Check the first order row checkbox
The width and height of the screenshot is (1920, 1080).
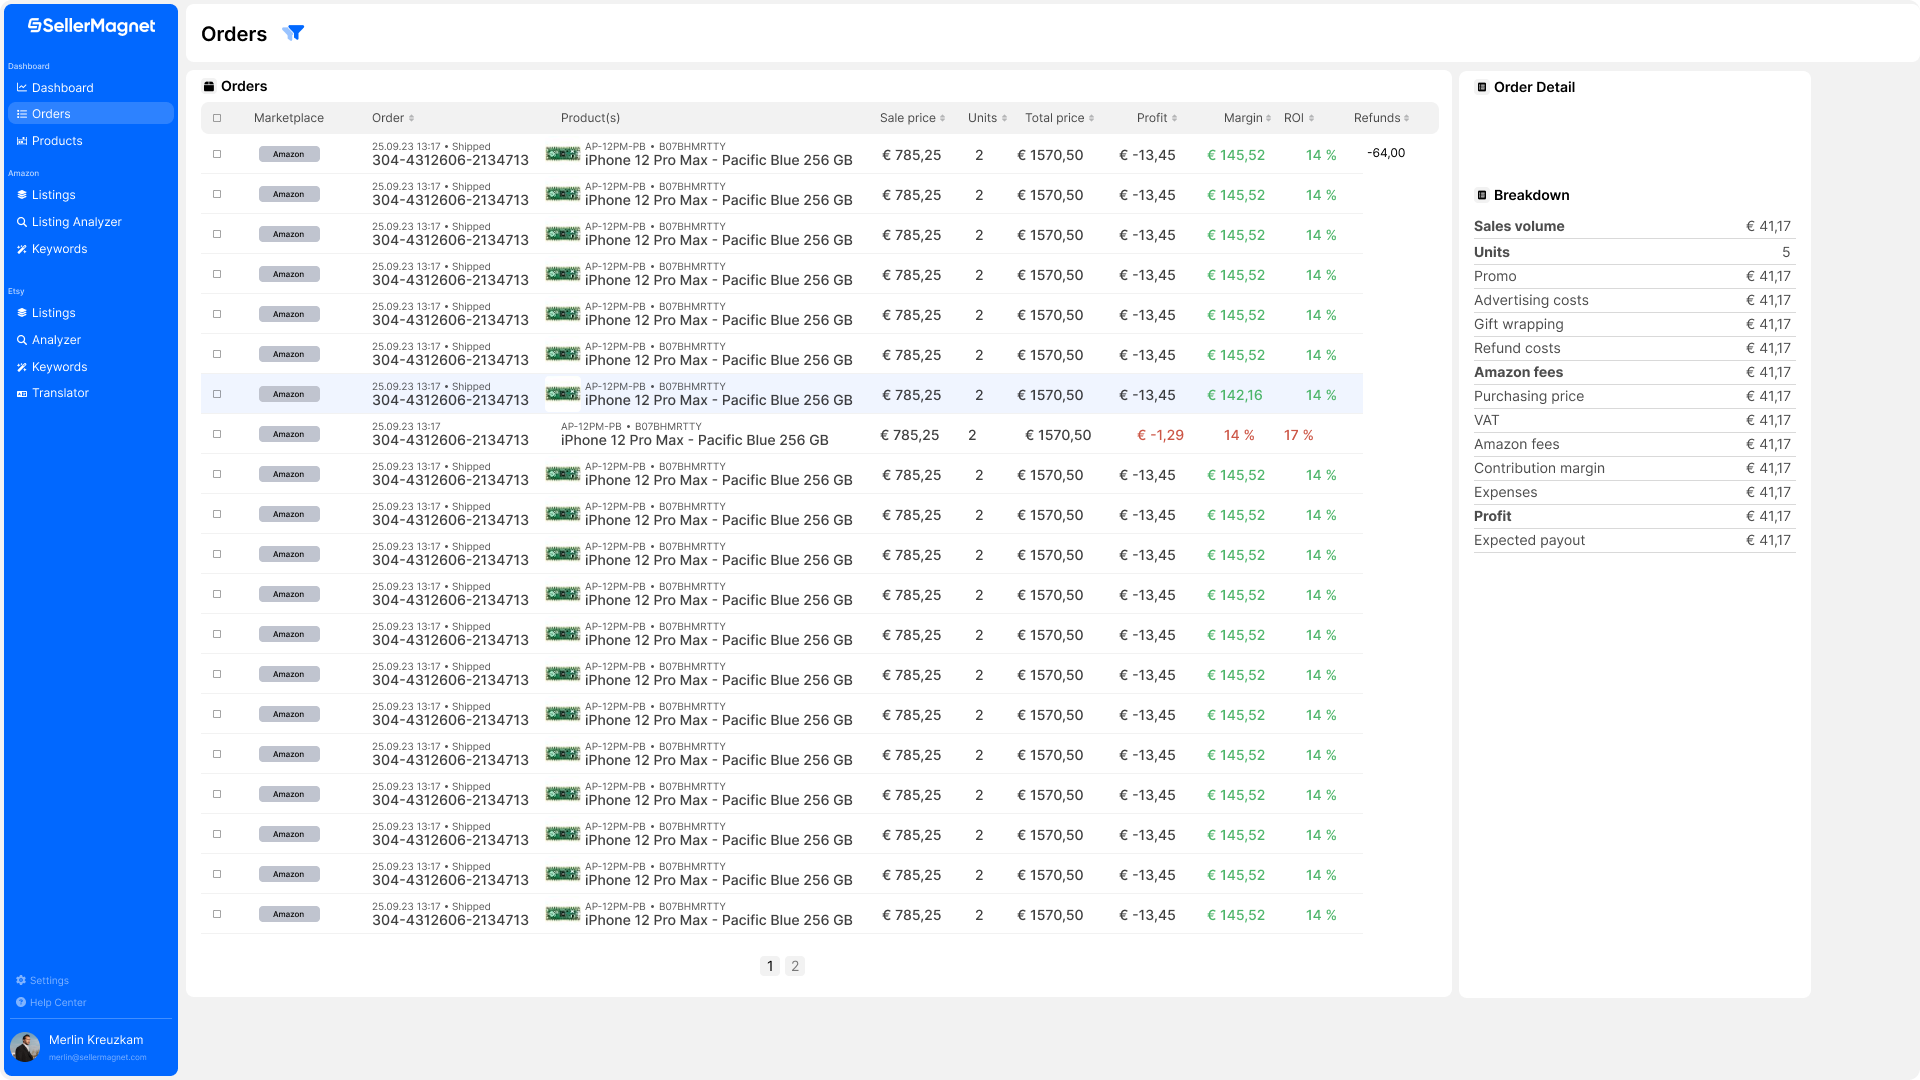click(217, 154)
